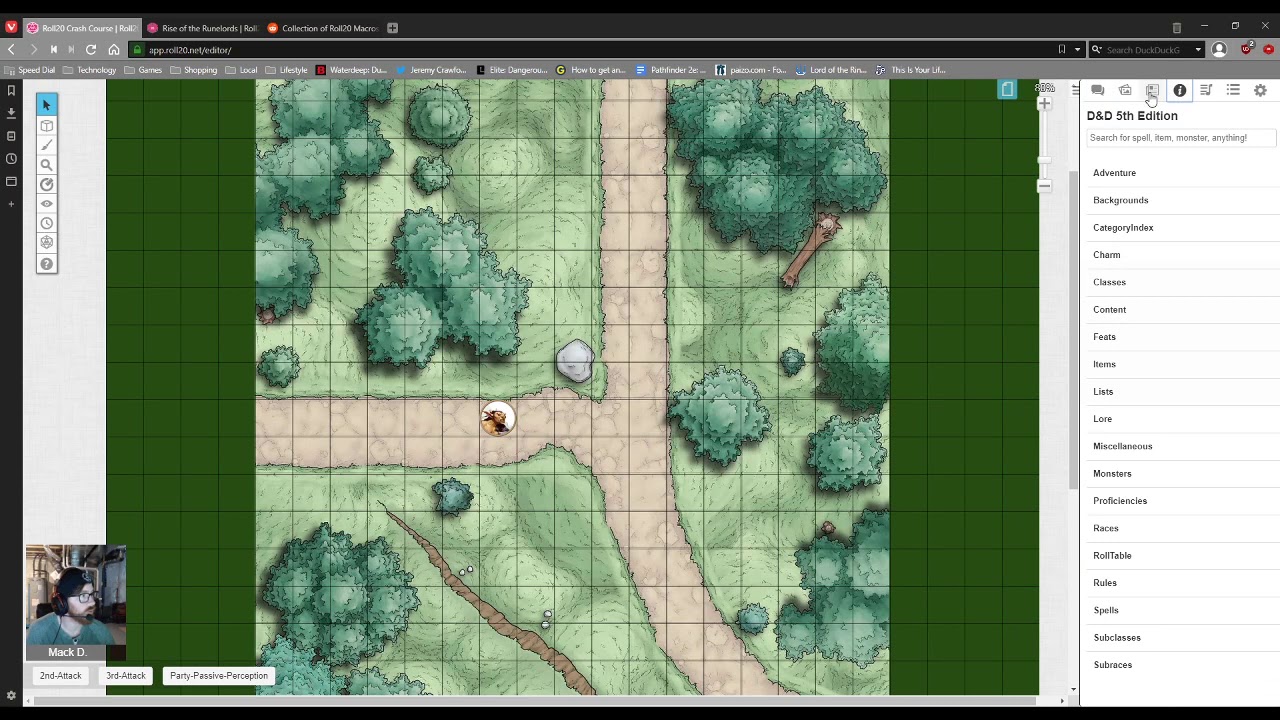Open the Dice Rolling d20 tool

point(46,243)
